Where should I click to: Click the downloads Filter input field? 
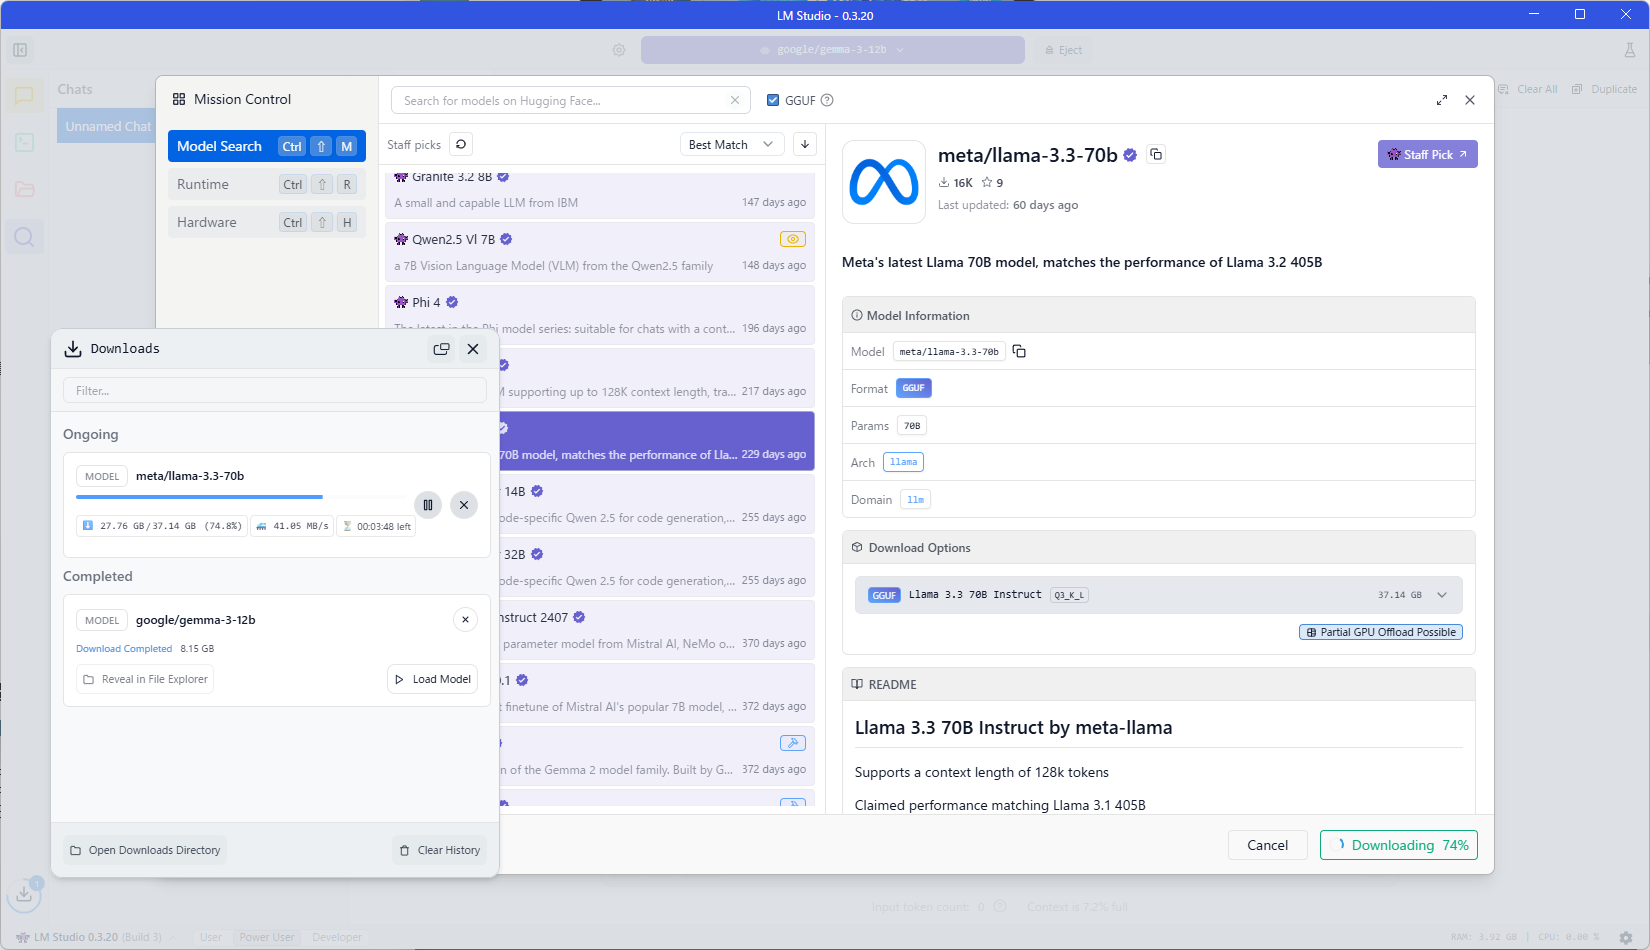(275, 390)
